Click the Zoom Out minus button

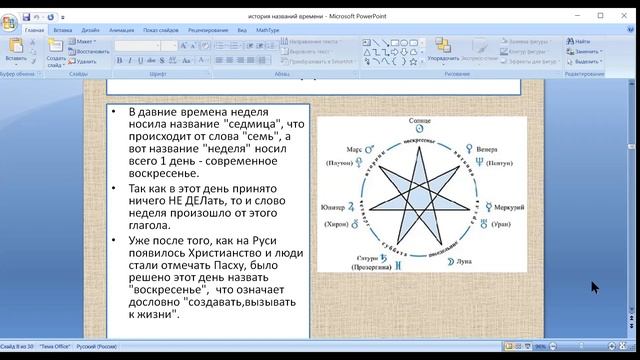click(553, 346)
